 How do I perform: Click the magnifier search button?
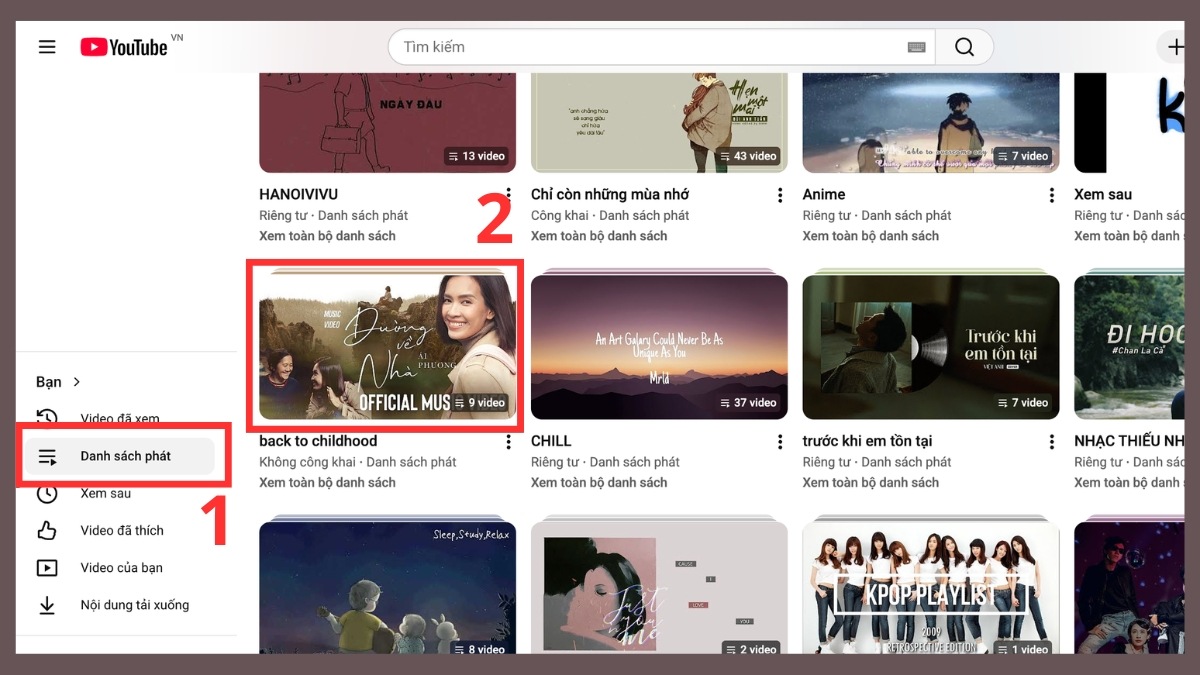pyautogui.click(x=964, y=47)
